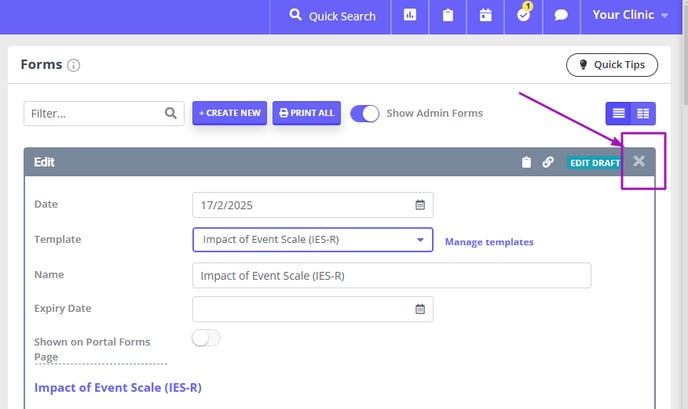The height and width of the screenshot is (409, 688).
Task: Open tasks icon with notification badge
Action: [x=523, y=13]
